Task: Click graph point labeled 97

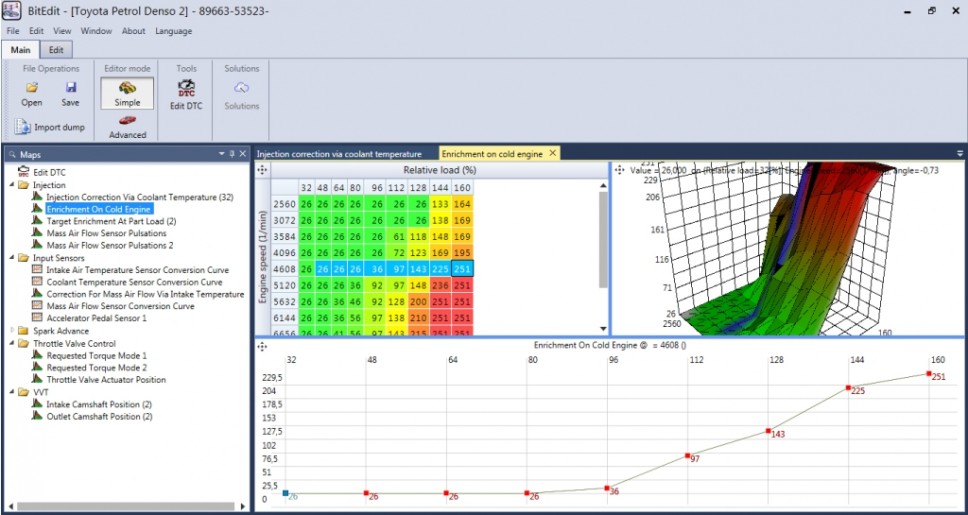Action: coord(688,456)
